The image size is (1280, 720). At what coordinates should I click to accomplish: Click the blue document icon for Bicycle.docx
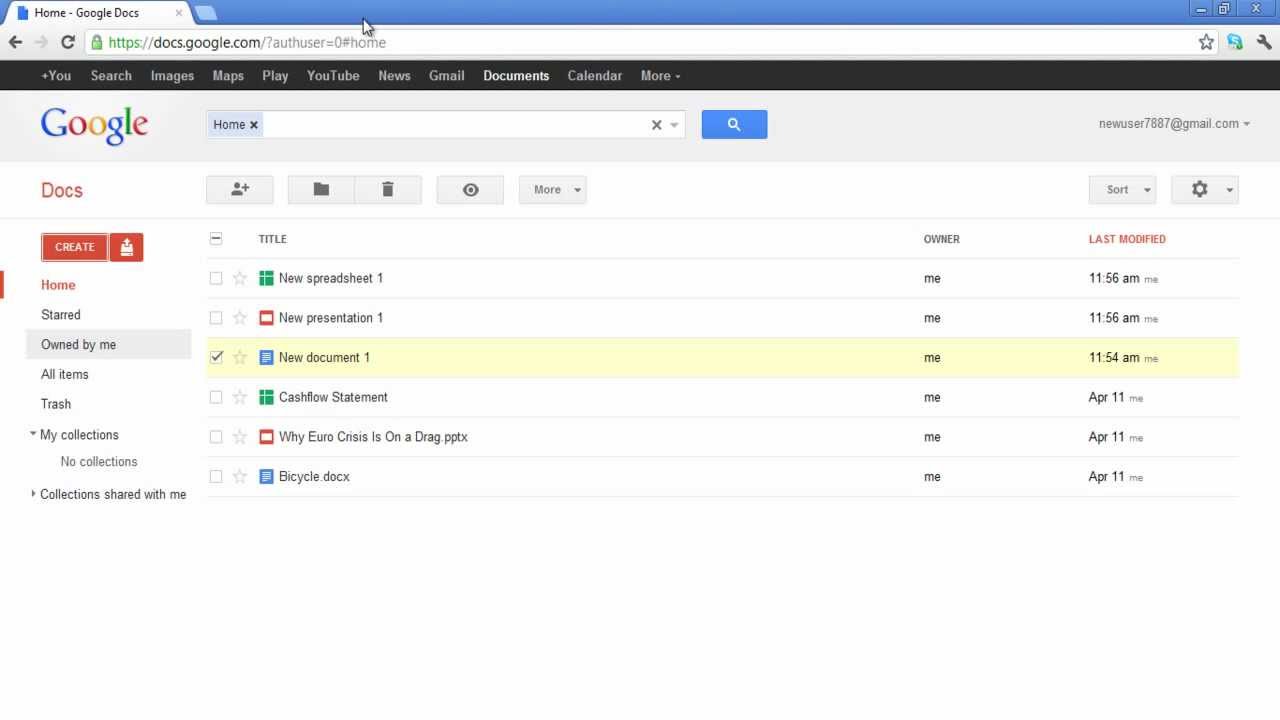click(x=266, y=477)
